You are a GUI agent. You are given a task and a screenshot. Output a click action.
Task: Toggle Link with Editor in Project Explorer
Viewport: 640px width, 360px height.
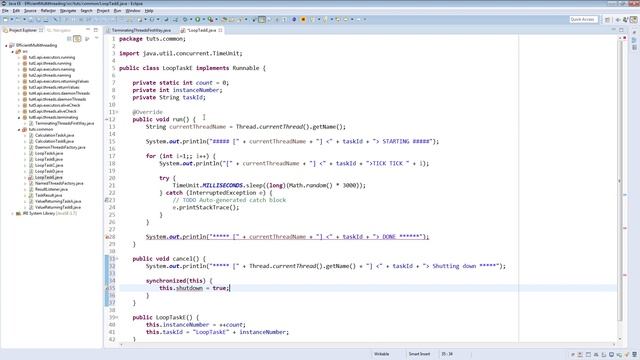[x=77, y=39]
